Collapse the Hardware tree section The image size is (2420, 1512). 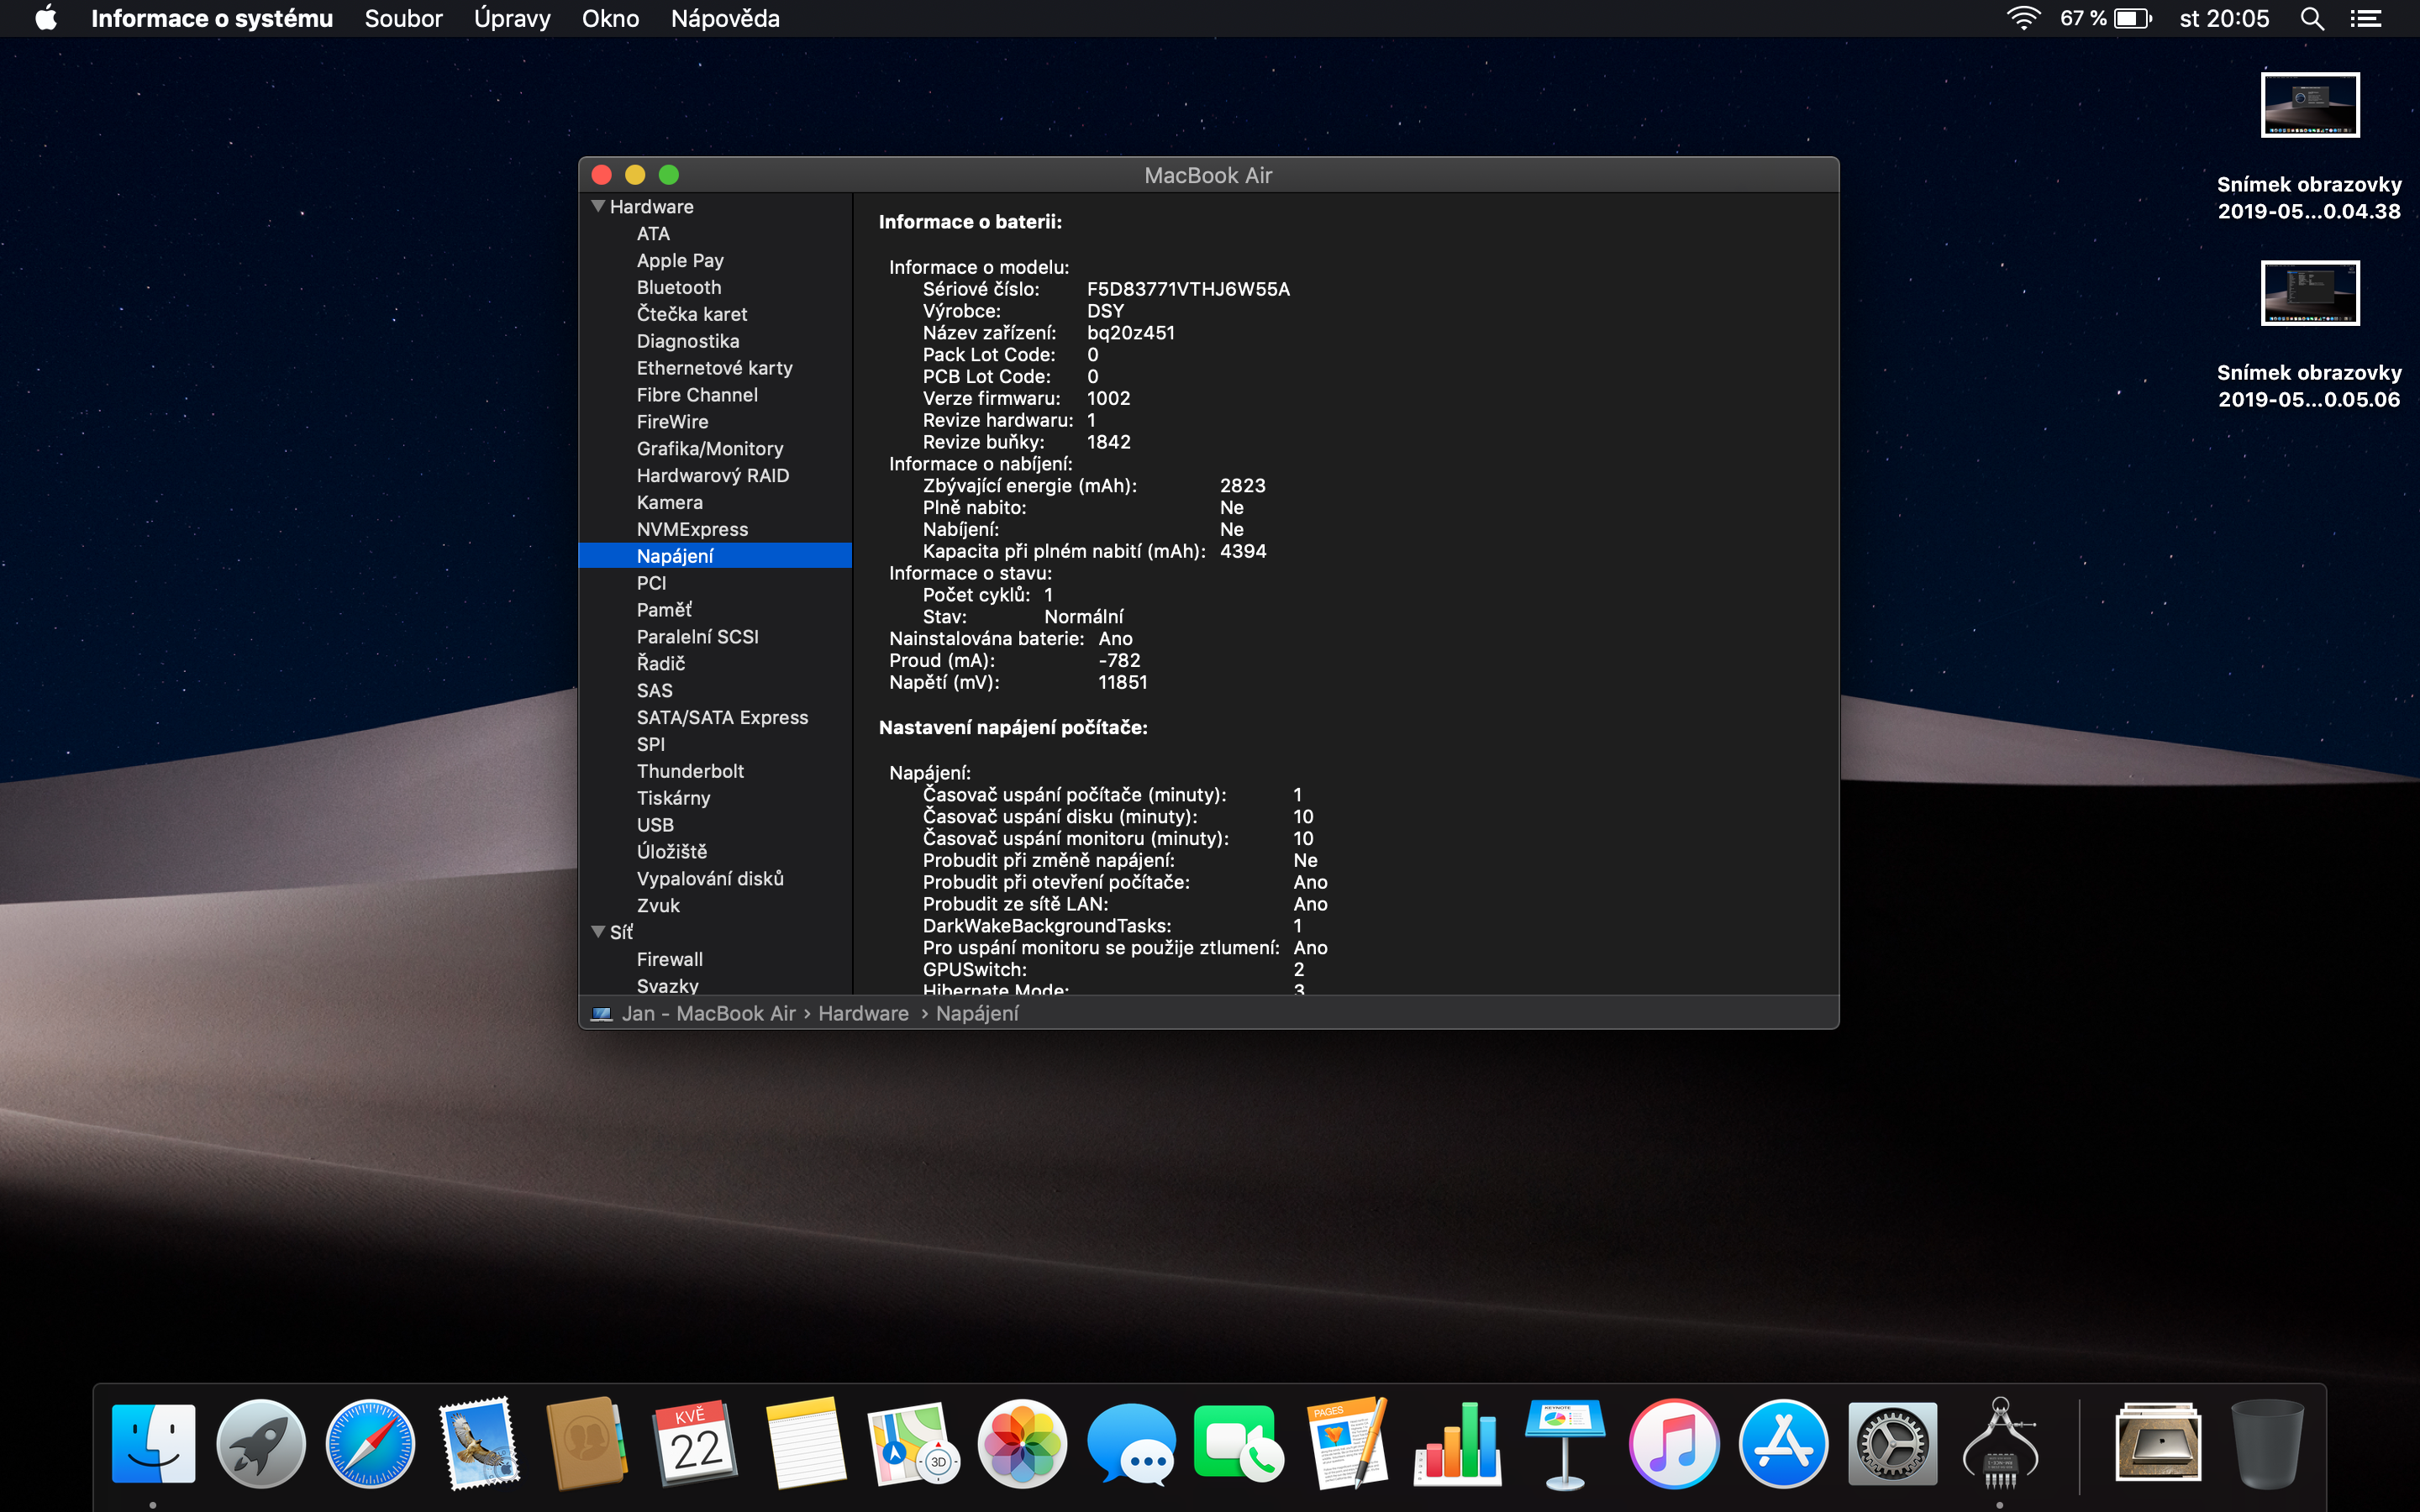coord(598,206)
